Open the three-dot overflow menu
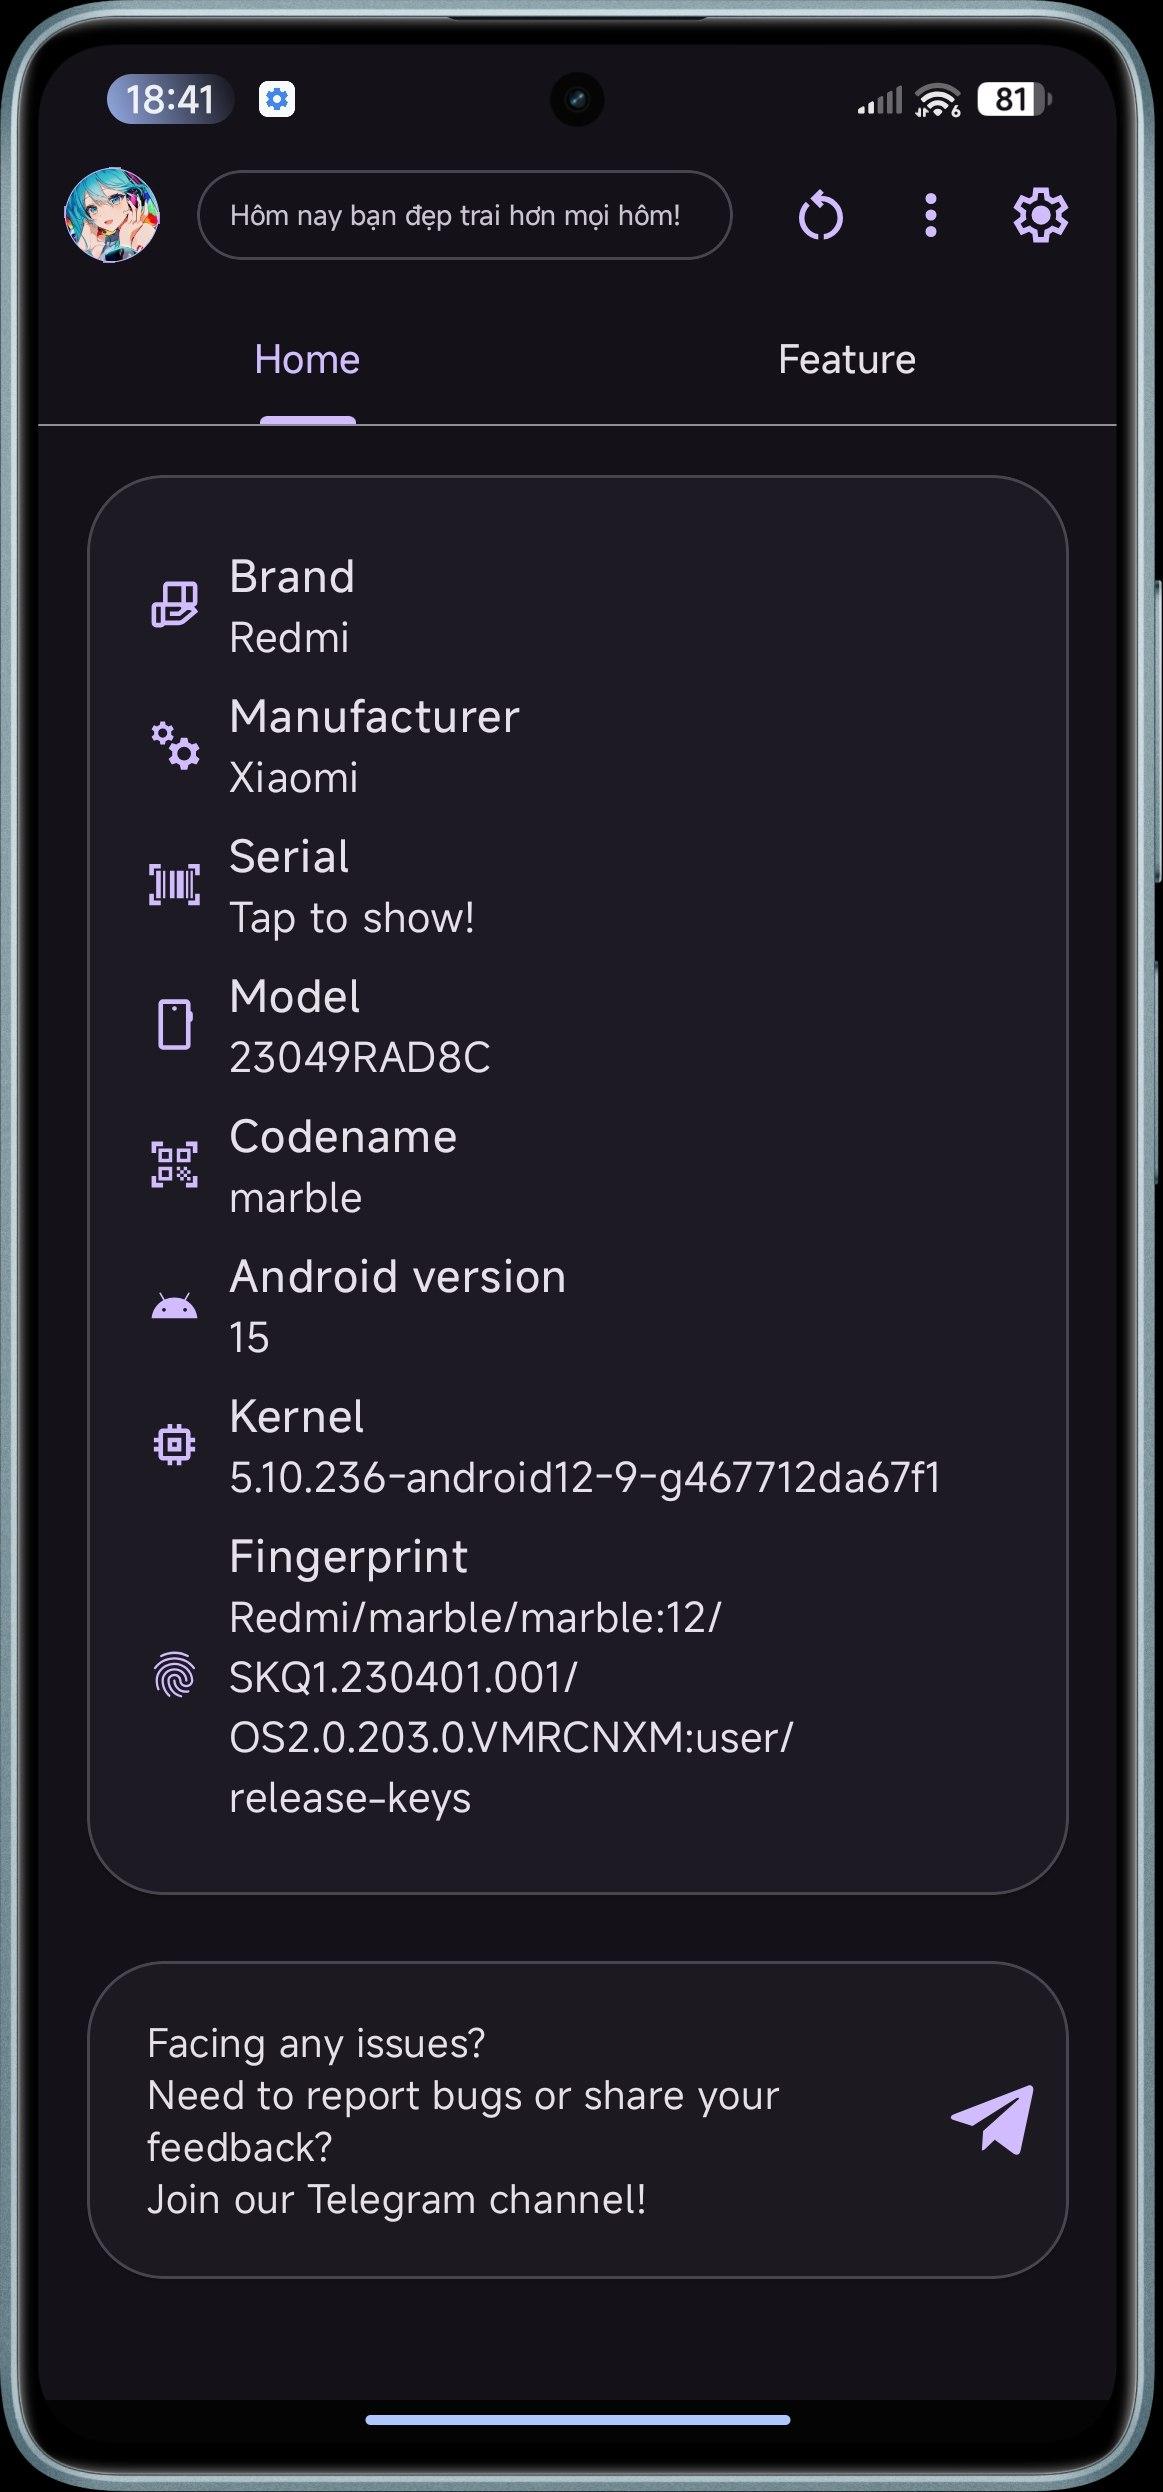The height and width of the screenshot is (2492, 1163). tap(930, 215)
